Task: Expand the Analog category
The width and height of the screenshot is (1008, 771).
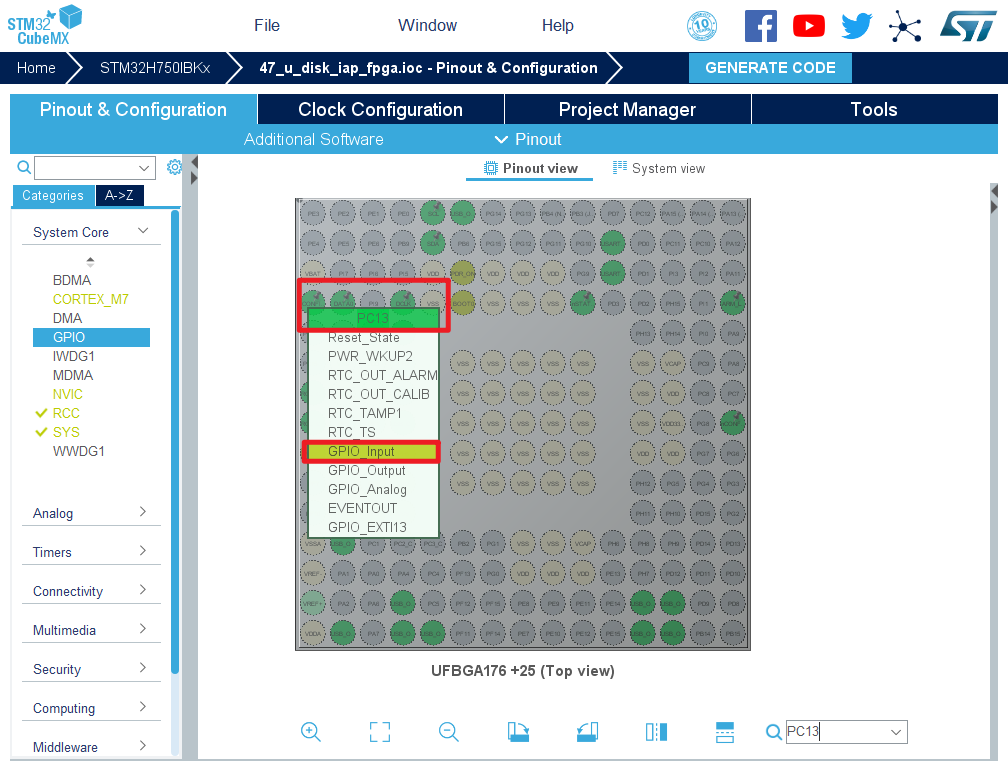Action: coord(90,513)
